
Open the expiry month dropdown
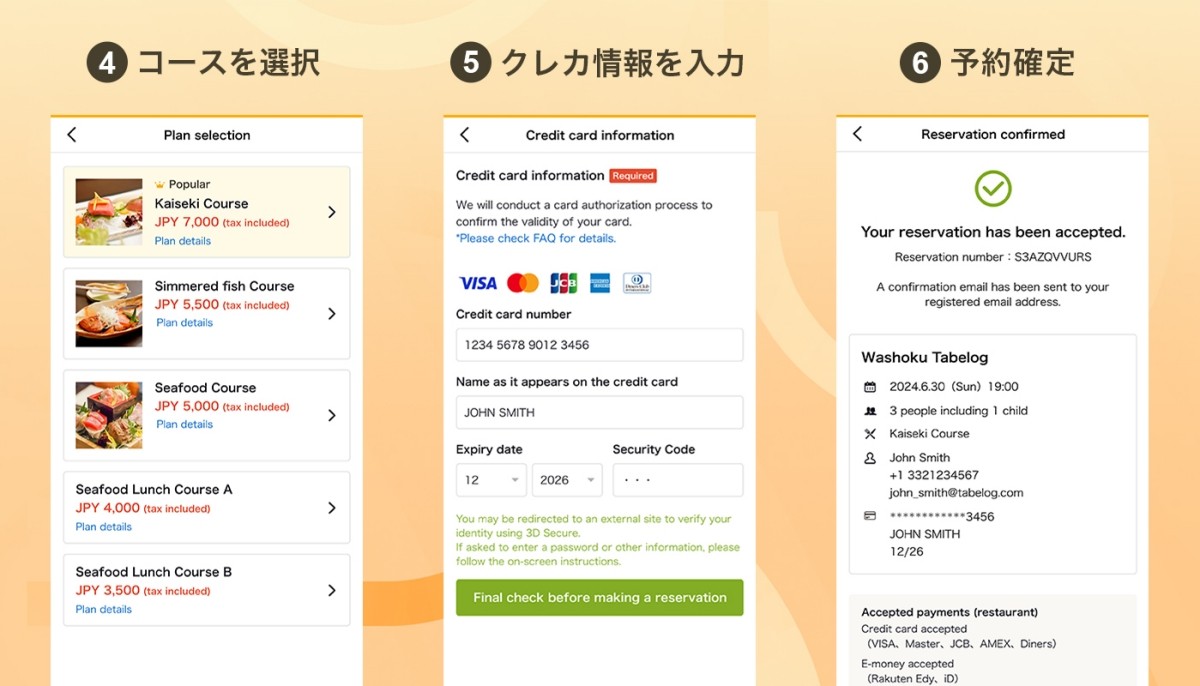pyautogui.click(x=491, y=480)
